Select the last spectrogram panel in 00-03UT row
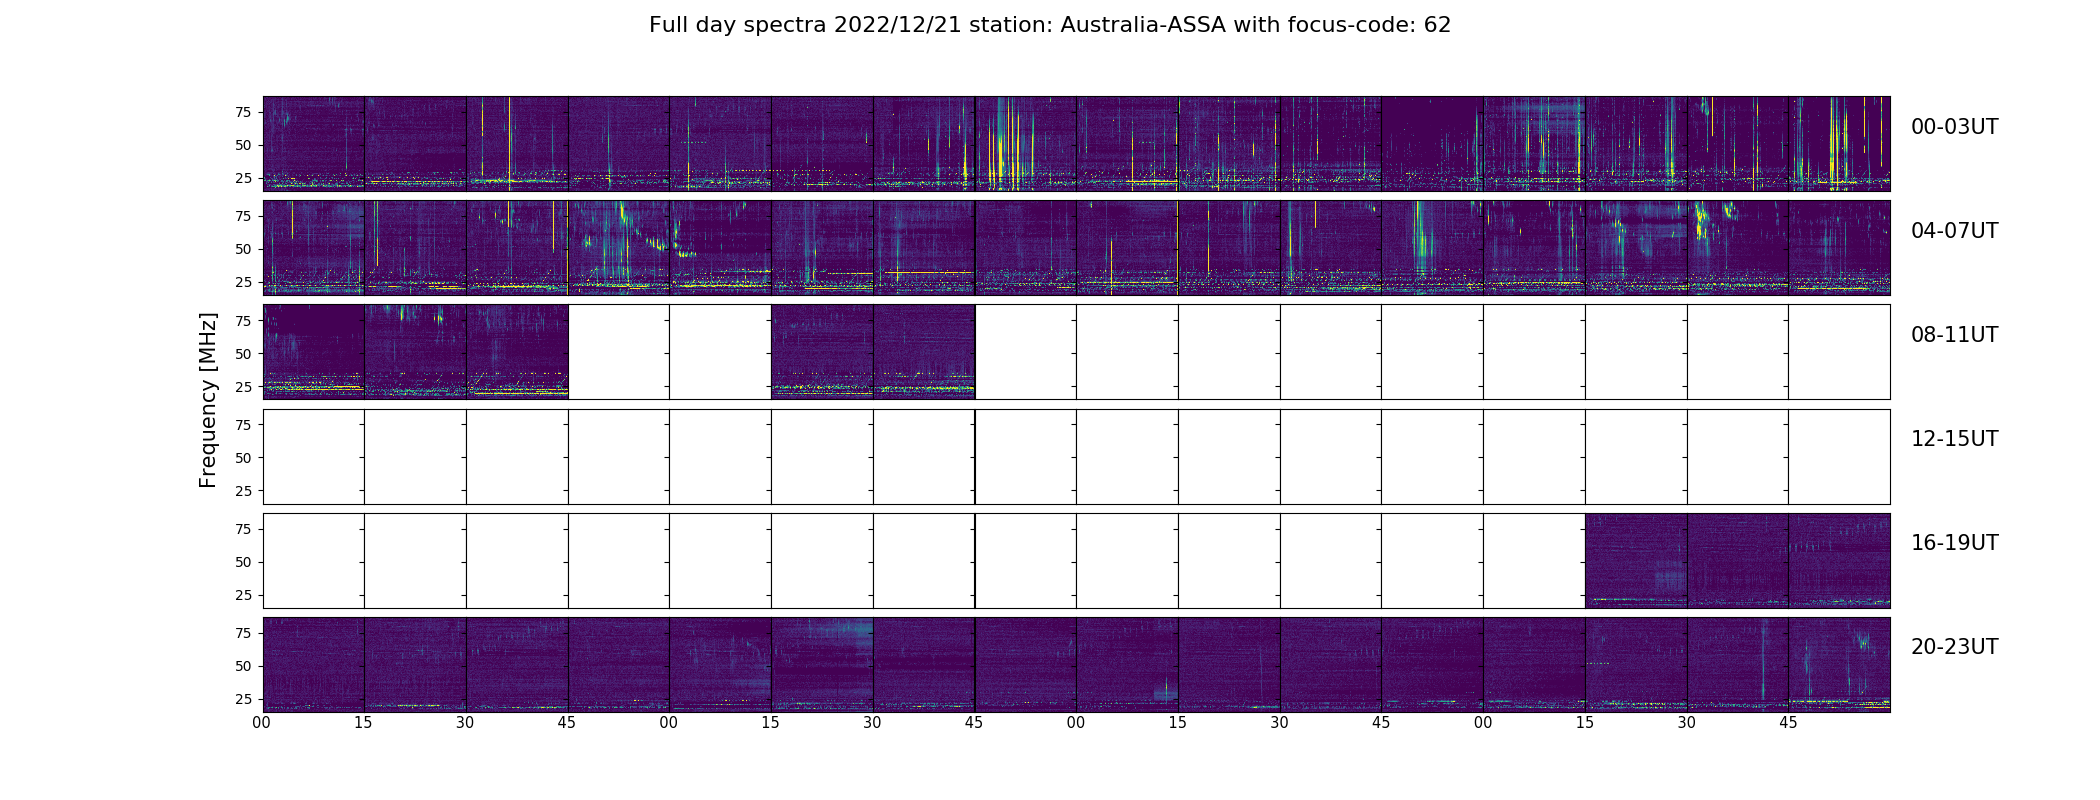The width and height of the screenshot is (2100, 800). 1839,144
